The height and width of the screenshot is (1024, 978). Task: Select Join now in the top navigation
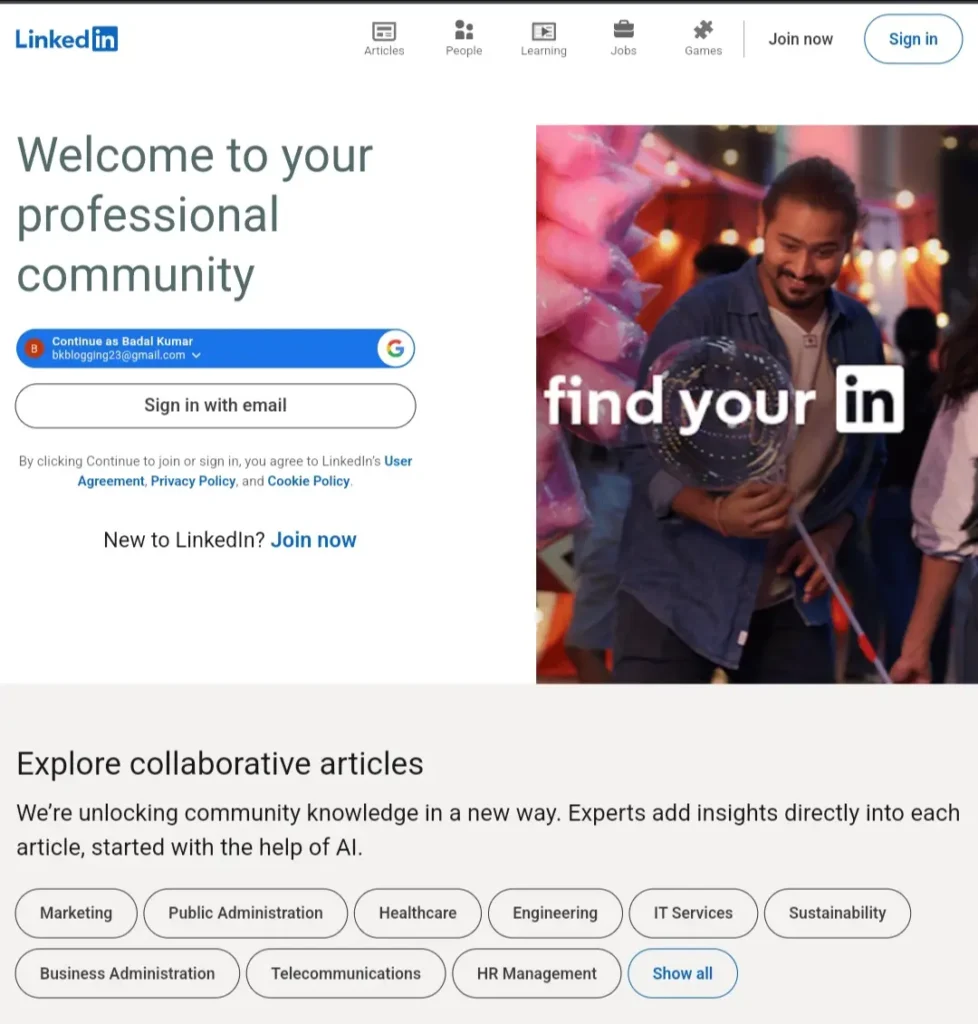pos(800,39)
